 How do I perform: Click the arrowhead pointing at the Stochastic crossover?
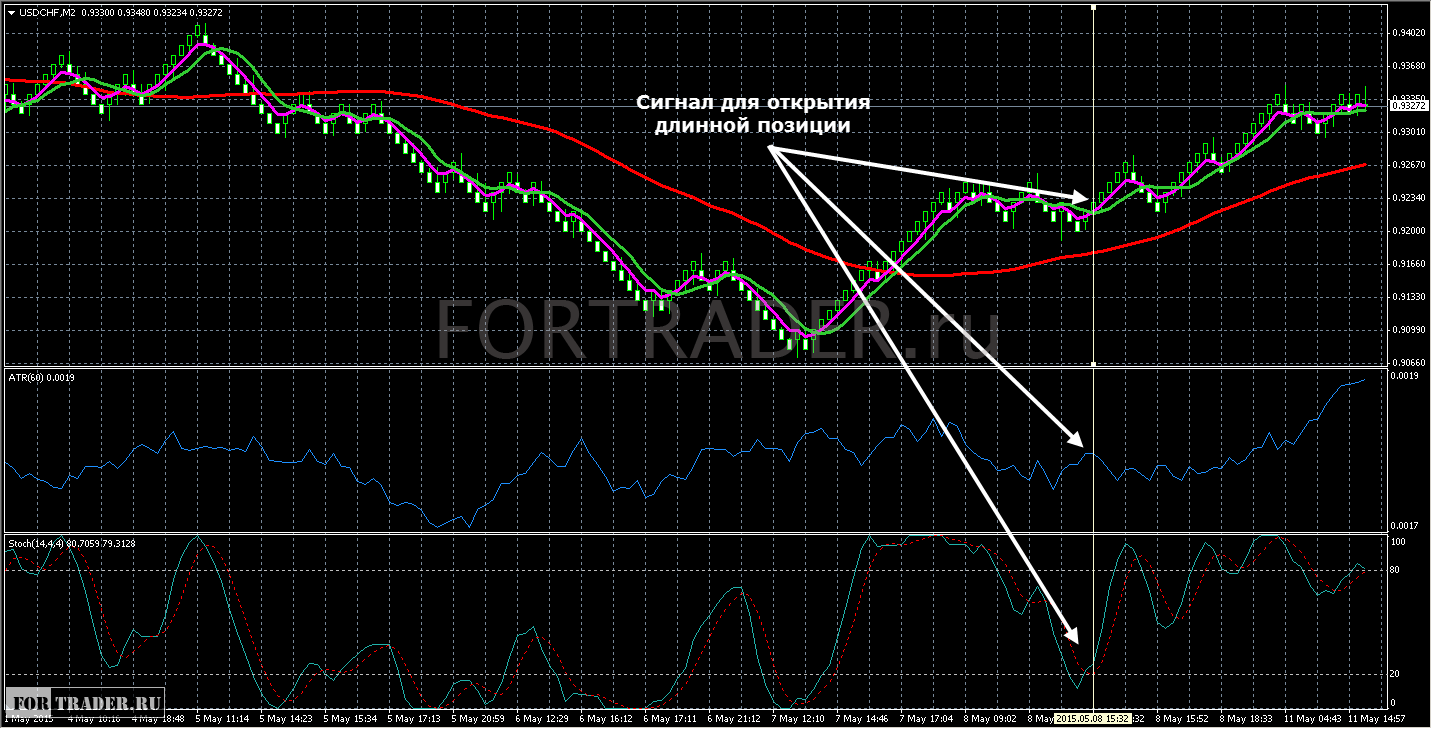coord(1073,634)
